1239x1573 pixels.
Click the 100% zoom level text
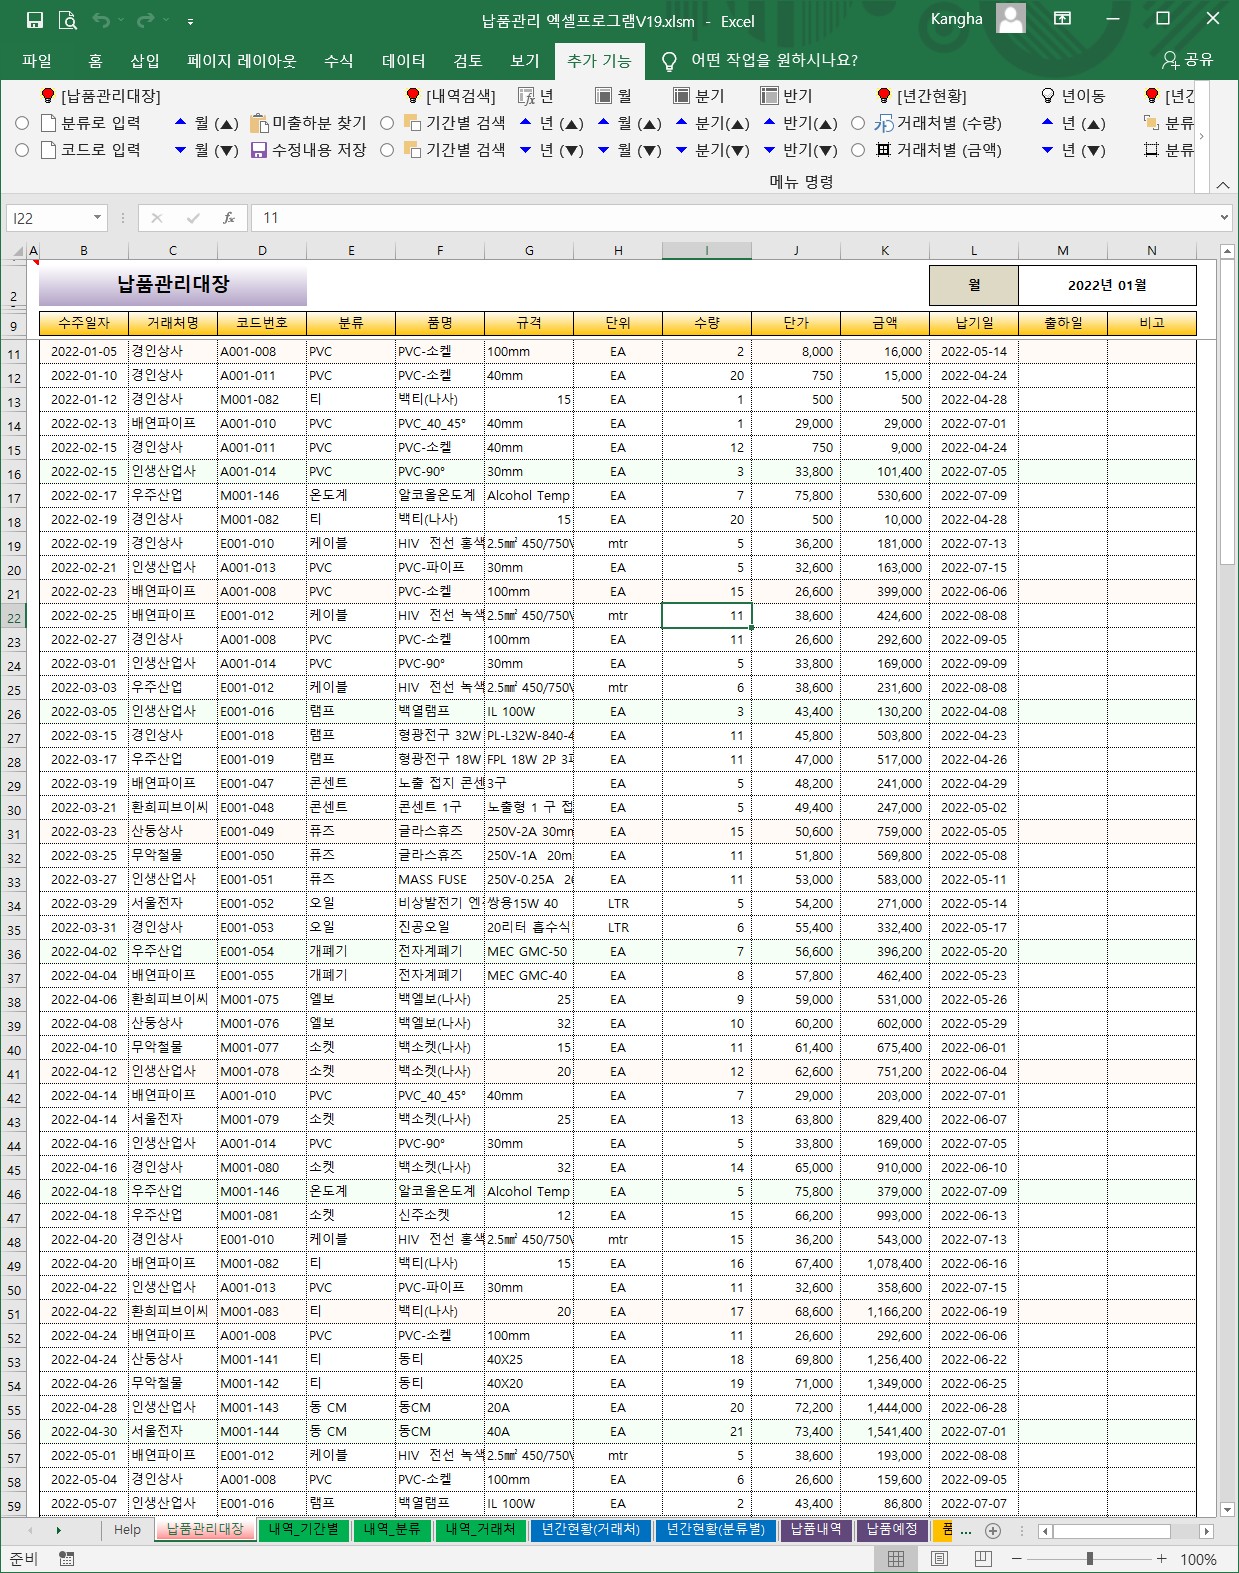pos(1198,1560)
